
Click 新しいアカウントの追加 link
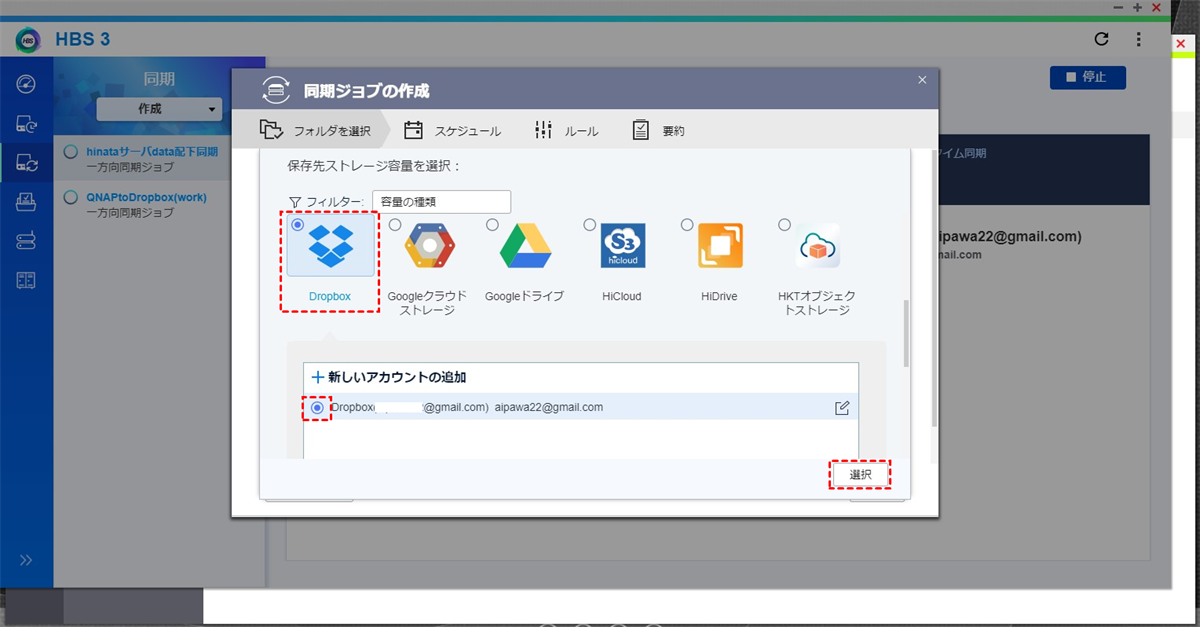coord(397,378)
